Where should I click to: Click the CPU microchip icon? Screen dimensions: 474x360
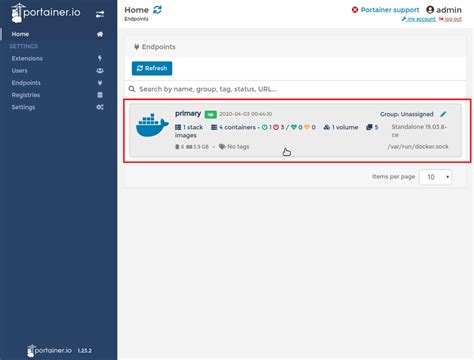(177, 147)
